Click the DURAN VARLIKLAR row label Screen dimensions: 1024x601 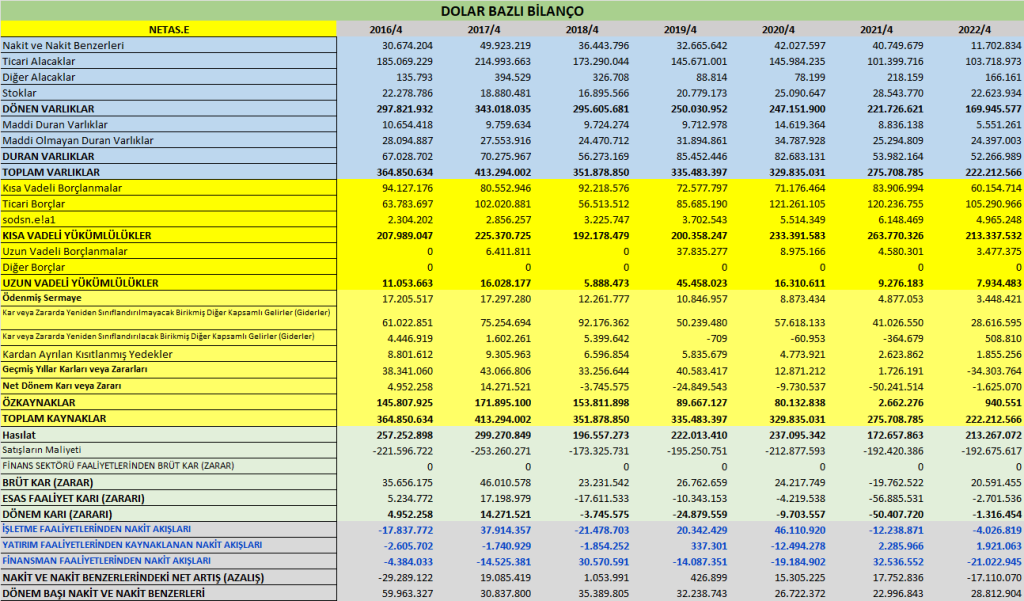click(48, 156)
